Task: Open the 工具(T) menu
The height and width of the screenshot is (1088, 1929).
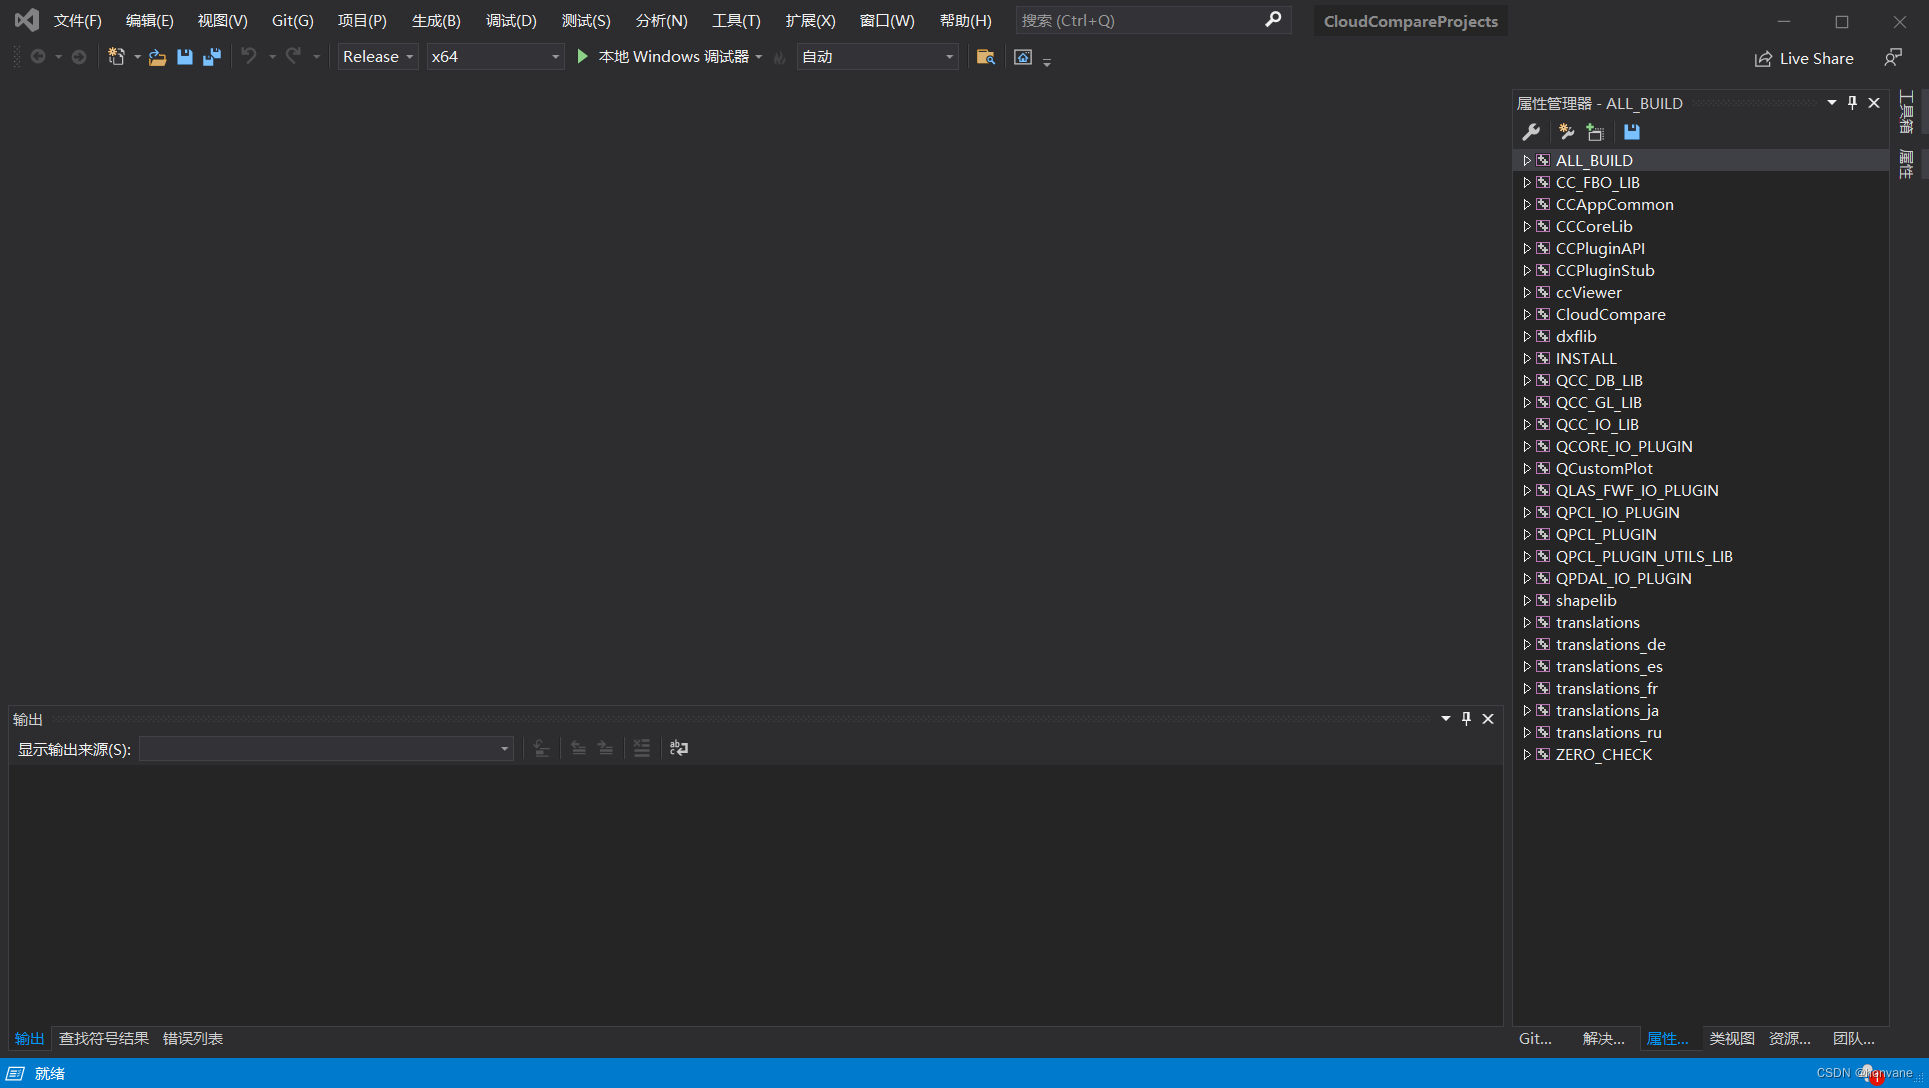Action: coord(736,20)
